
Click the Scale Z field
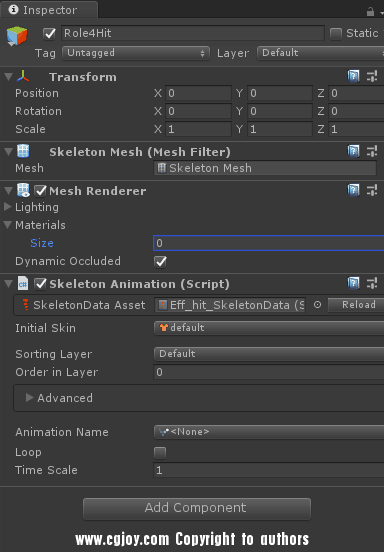(x=356, y=129)
